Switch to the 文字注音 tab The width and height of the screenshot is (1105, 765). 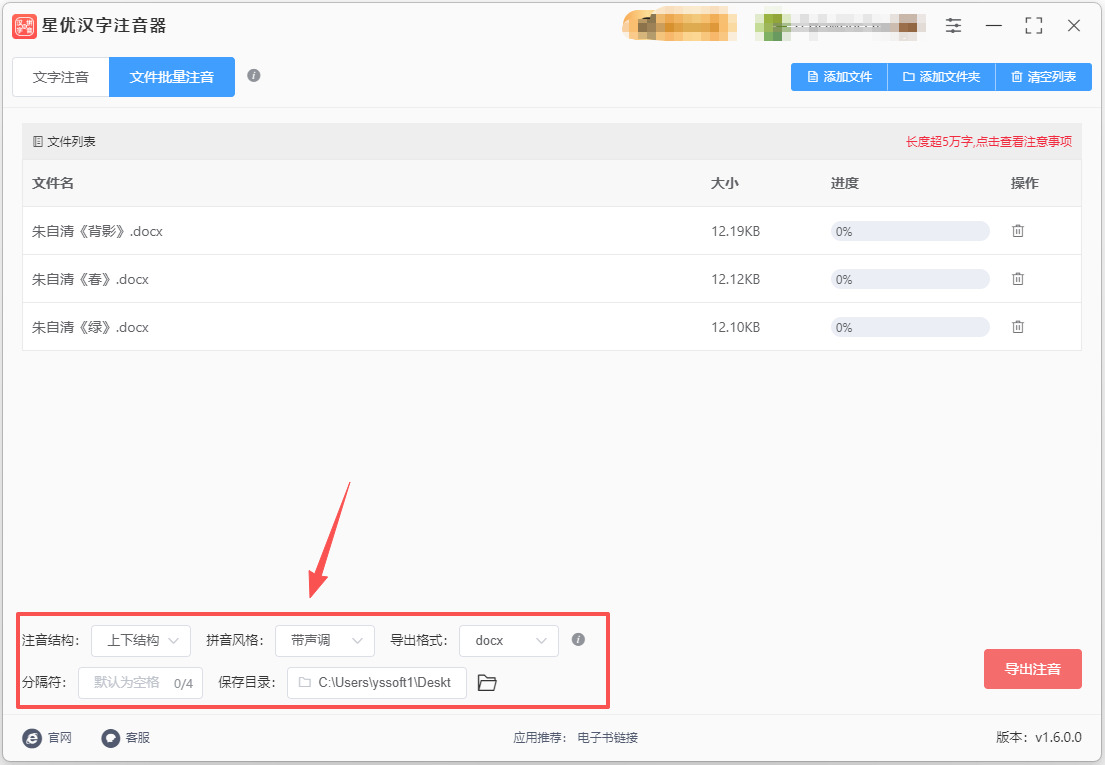(x=61, y=77)
